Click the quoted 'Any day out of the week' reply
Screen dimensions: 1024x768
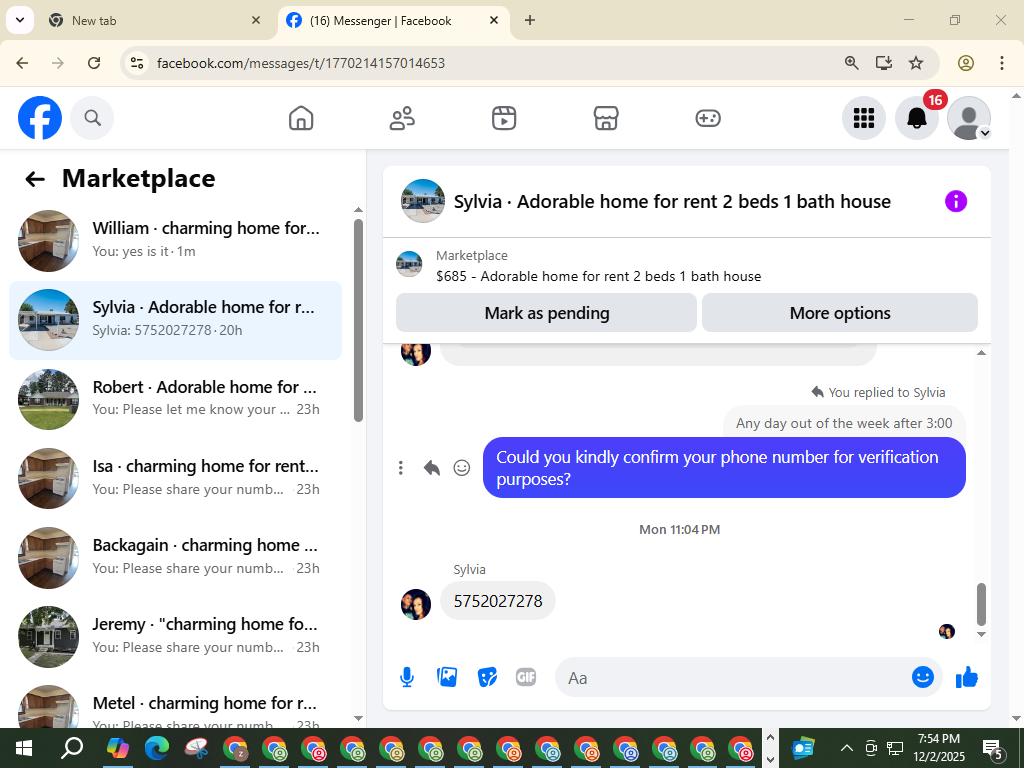click(x=844, y=423)
